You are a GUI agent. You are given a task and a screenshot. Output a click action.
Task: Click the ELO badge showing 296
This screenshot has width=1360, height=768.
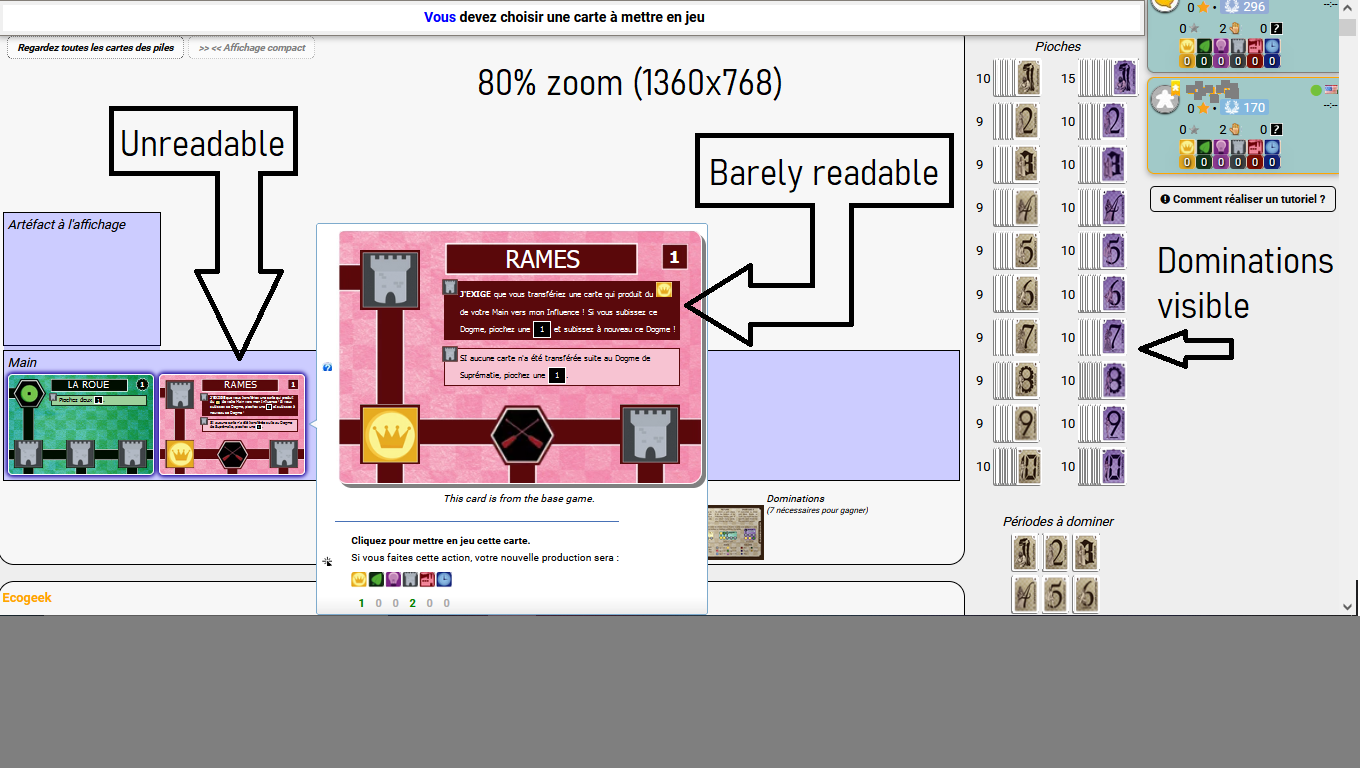coord(1245,6)
